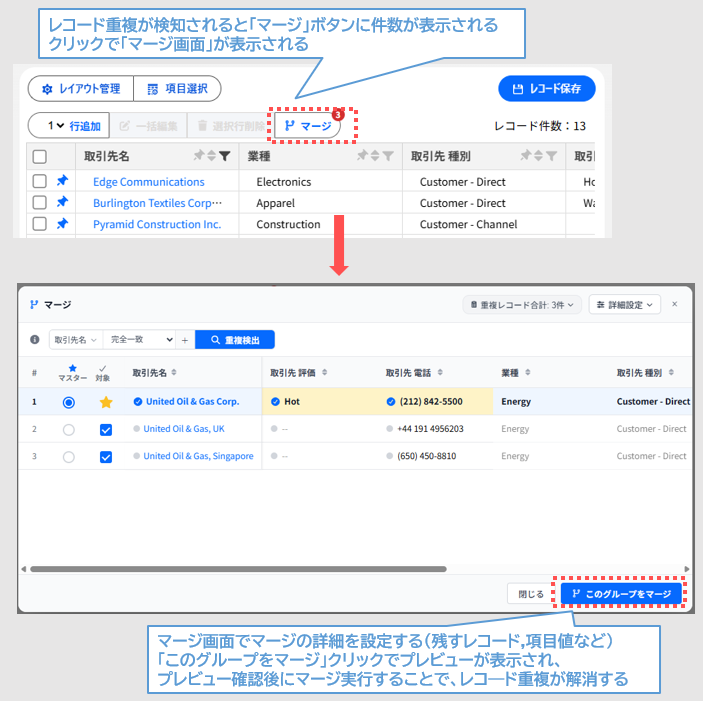Open 詳細設定 dropdown in merge dialog

pyautogui.click(x=625, y=305)
